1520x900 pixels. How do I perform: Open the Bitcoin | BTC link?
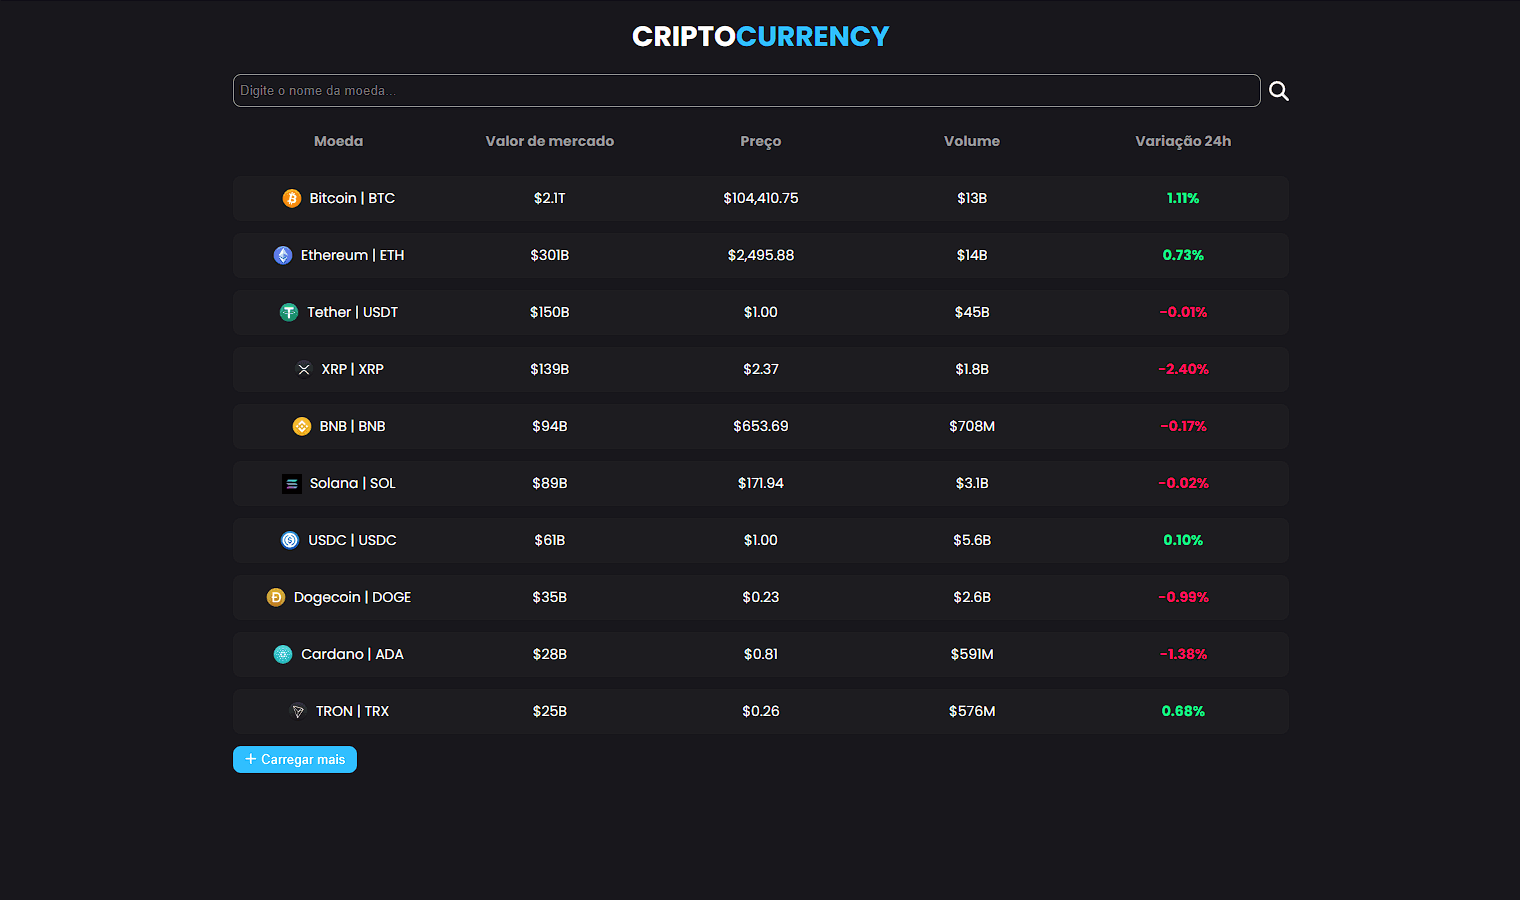pos(352,198)
